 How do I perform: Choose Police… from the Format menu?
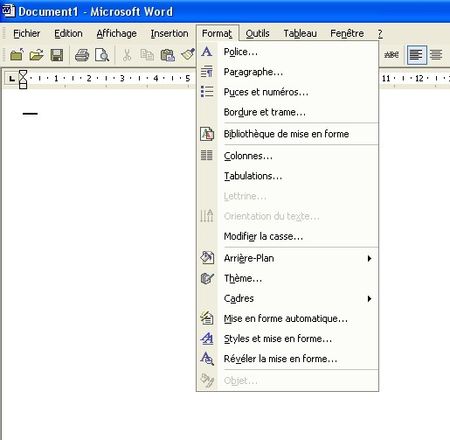tap(288, 52)
